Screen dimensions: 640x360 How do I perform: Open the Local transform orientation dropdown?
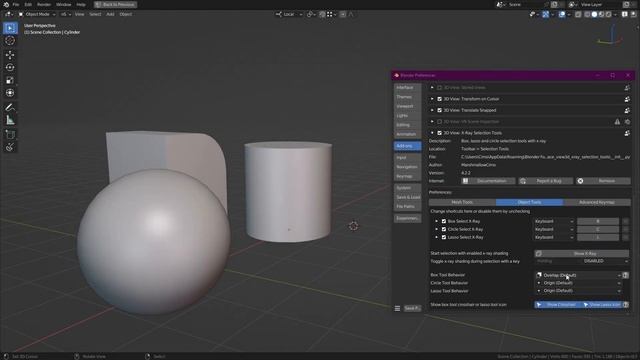(289, 14)
